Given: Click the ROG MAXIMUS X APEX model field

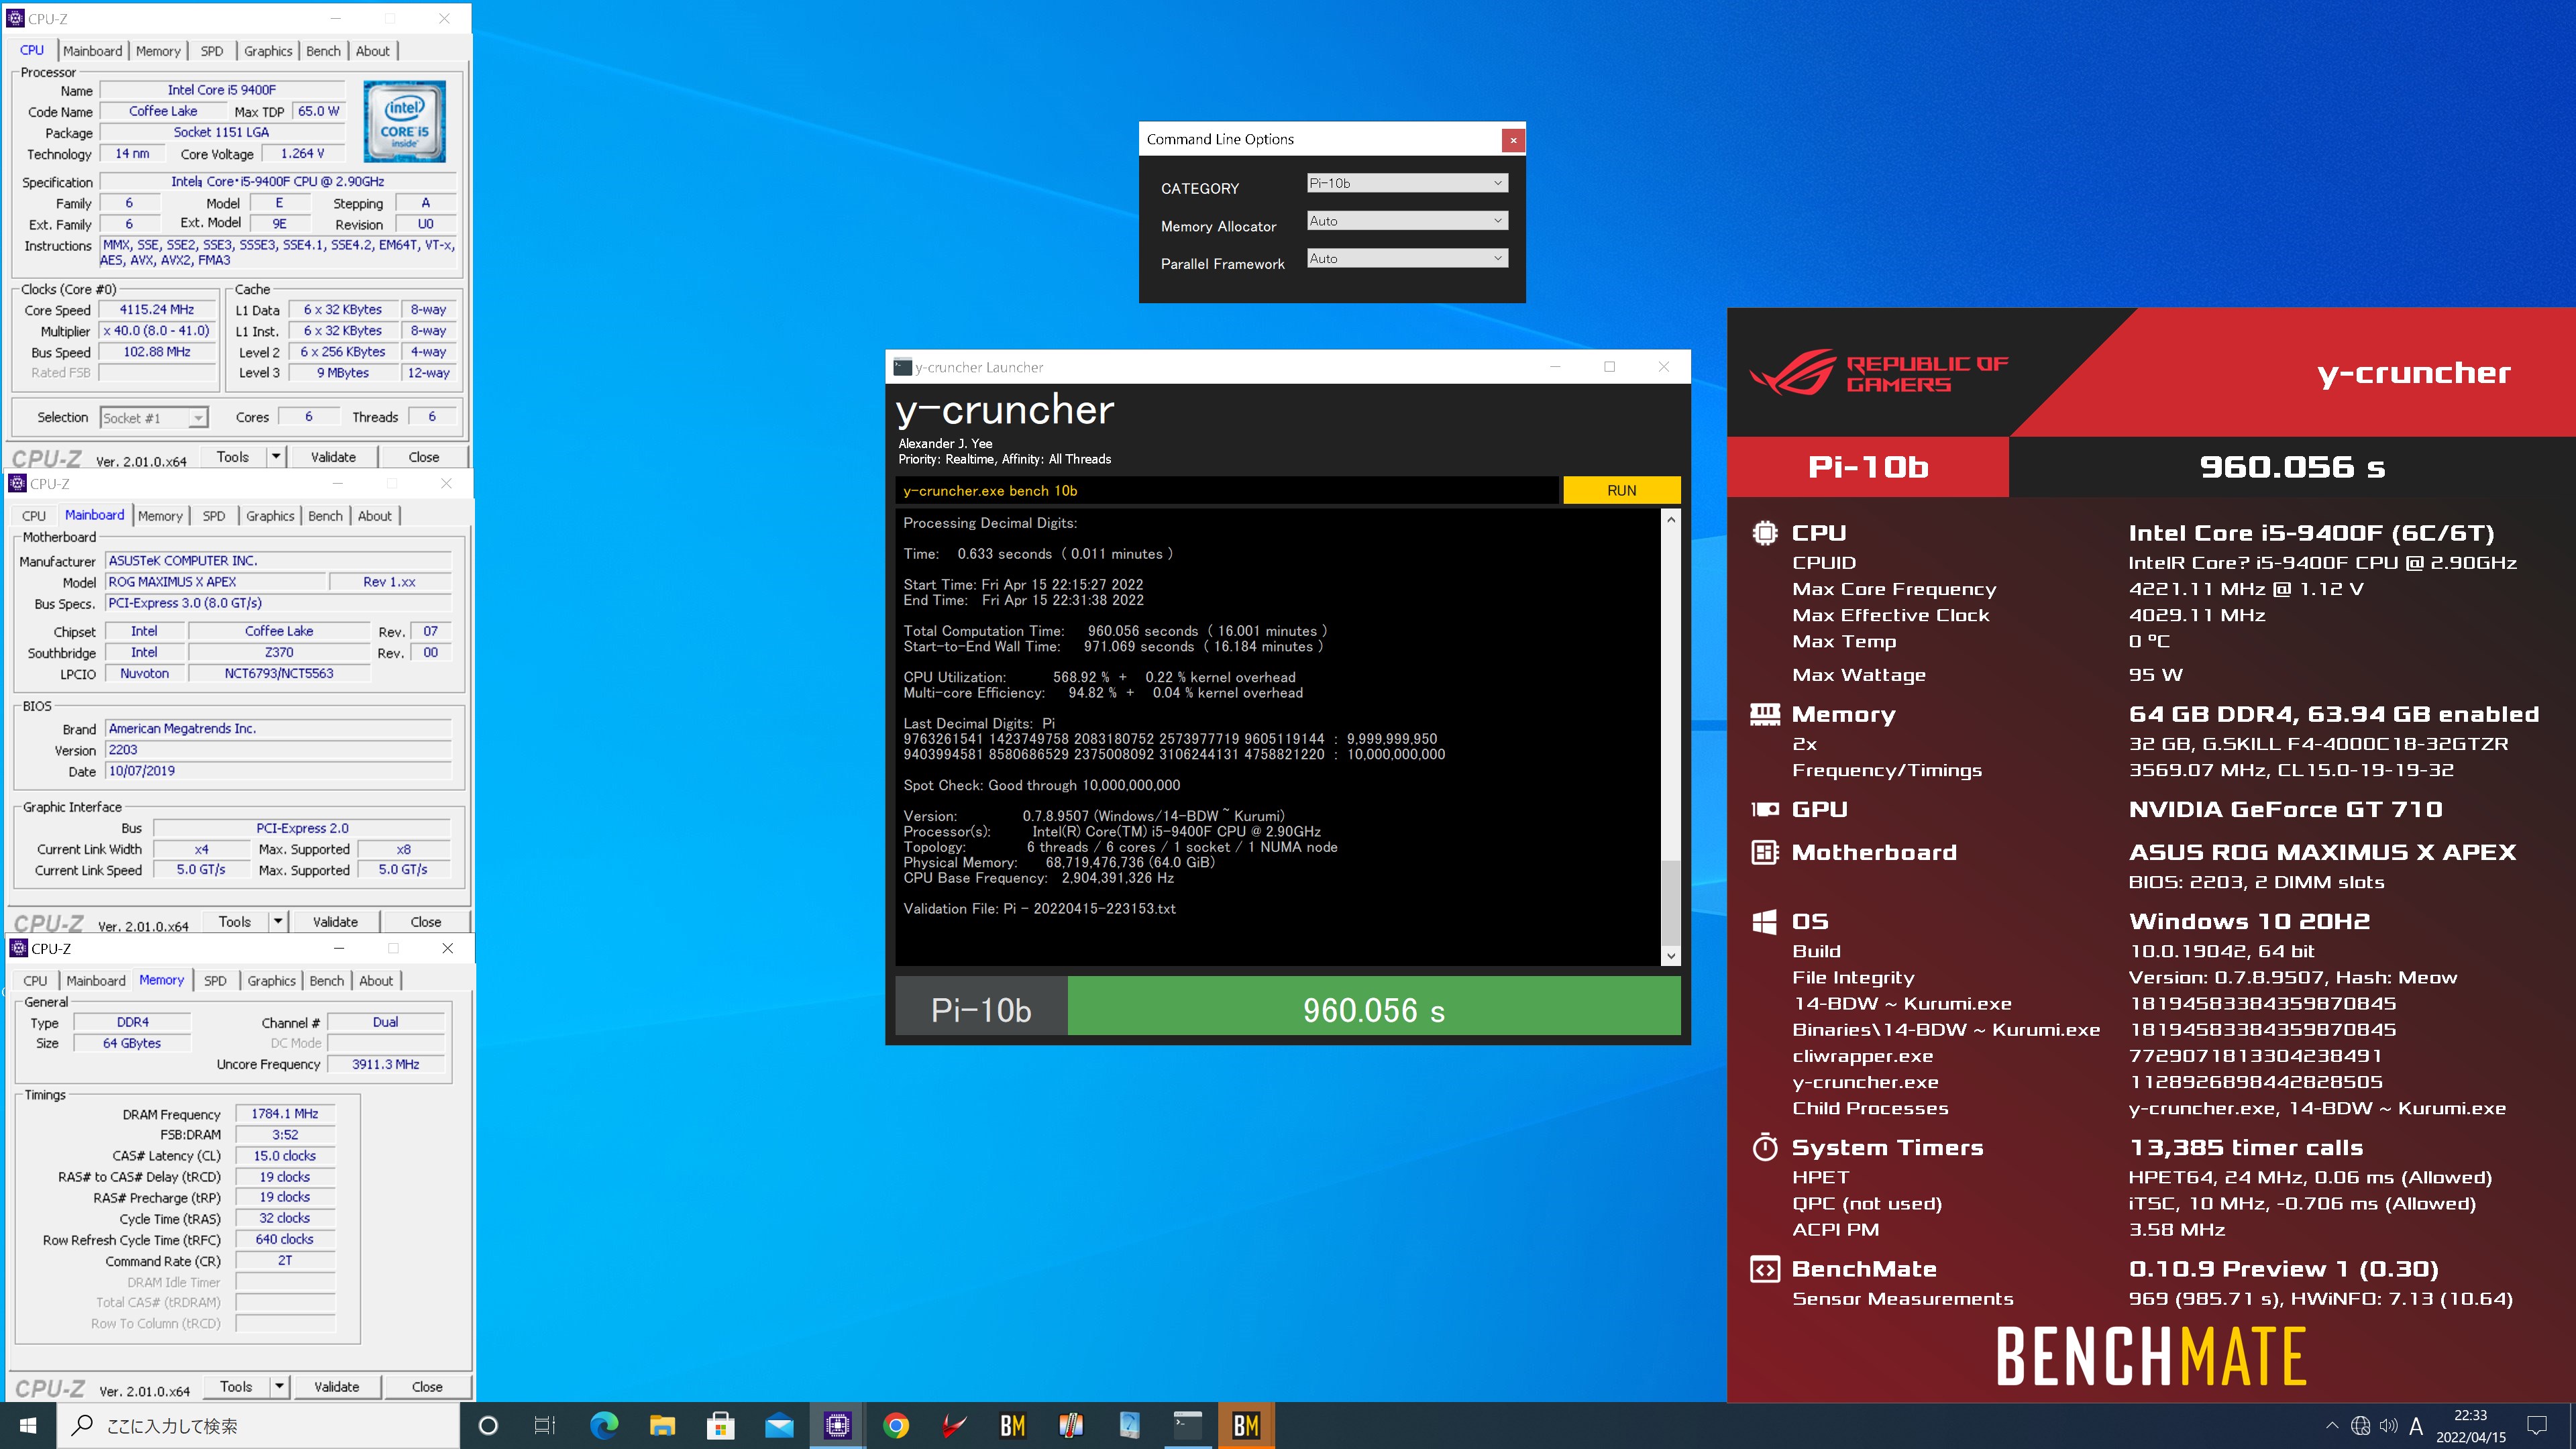Looking at the screenshot, I should point(216,582).
